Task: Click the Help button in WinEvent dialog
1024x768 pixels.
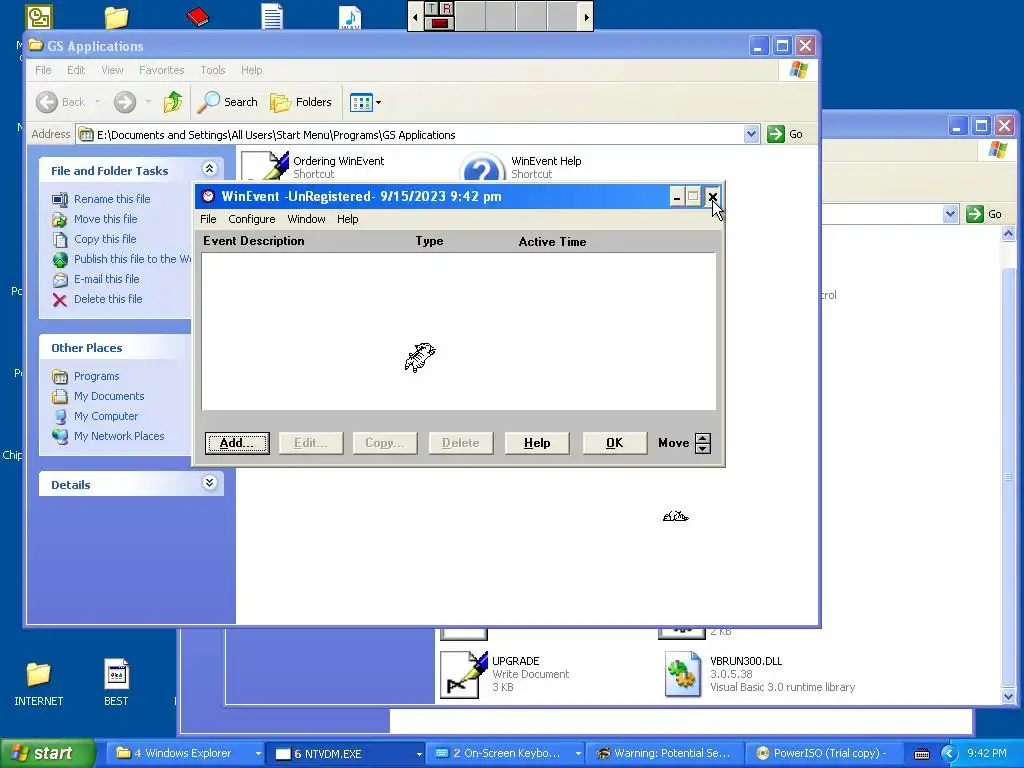Action: pyautogui.click(x=537, y=443)
